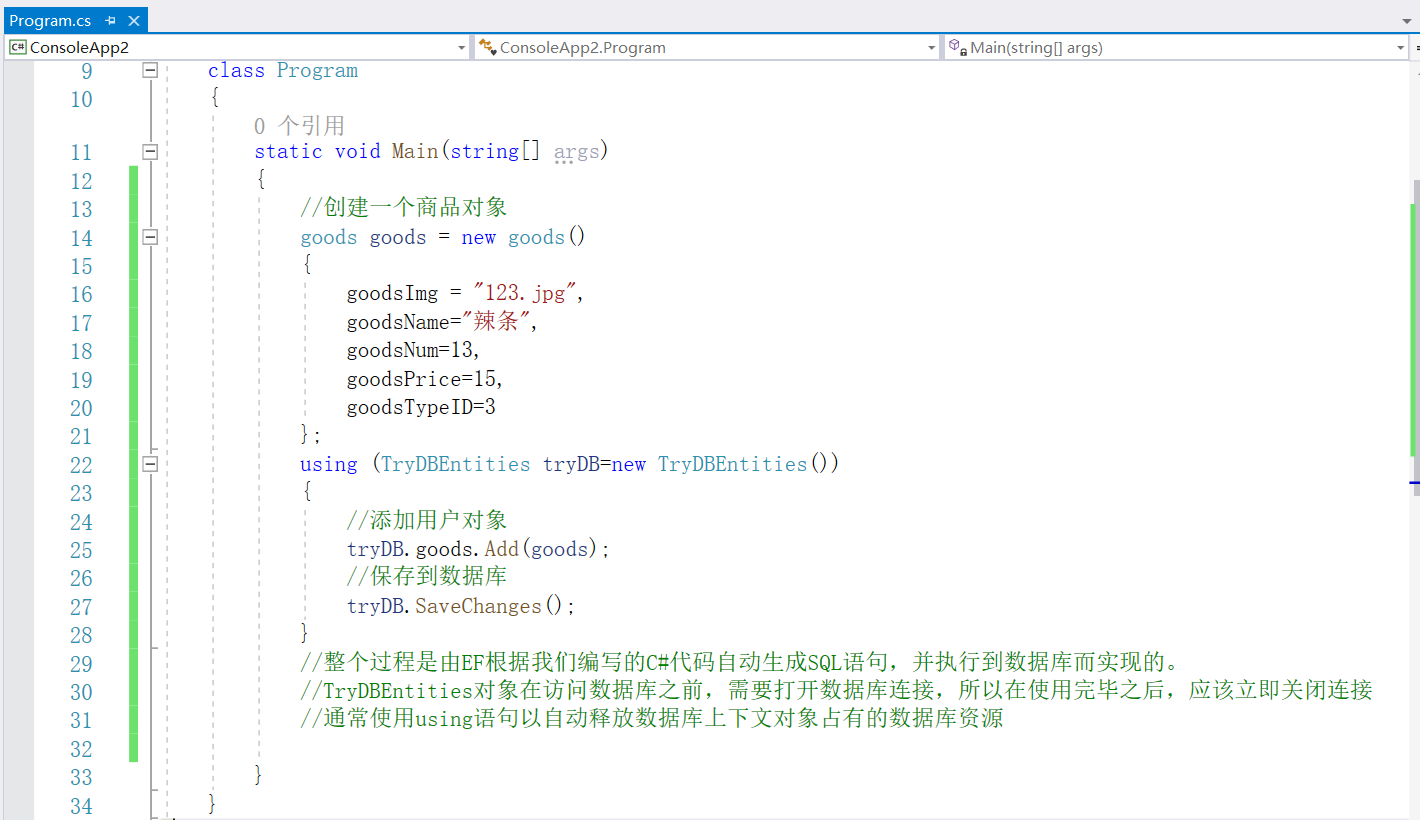
Task: Click the method cube icon beside Main(string[] args)
Action: pos(955,46)
